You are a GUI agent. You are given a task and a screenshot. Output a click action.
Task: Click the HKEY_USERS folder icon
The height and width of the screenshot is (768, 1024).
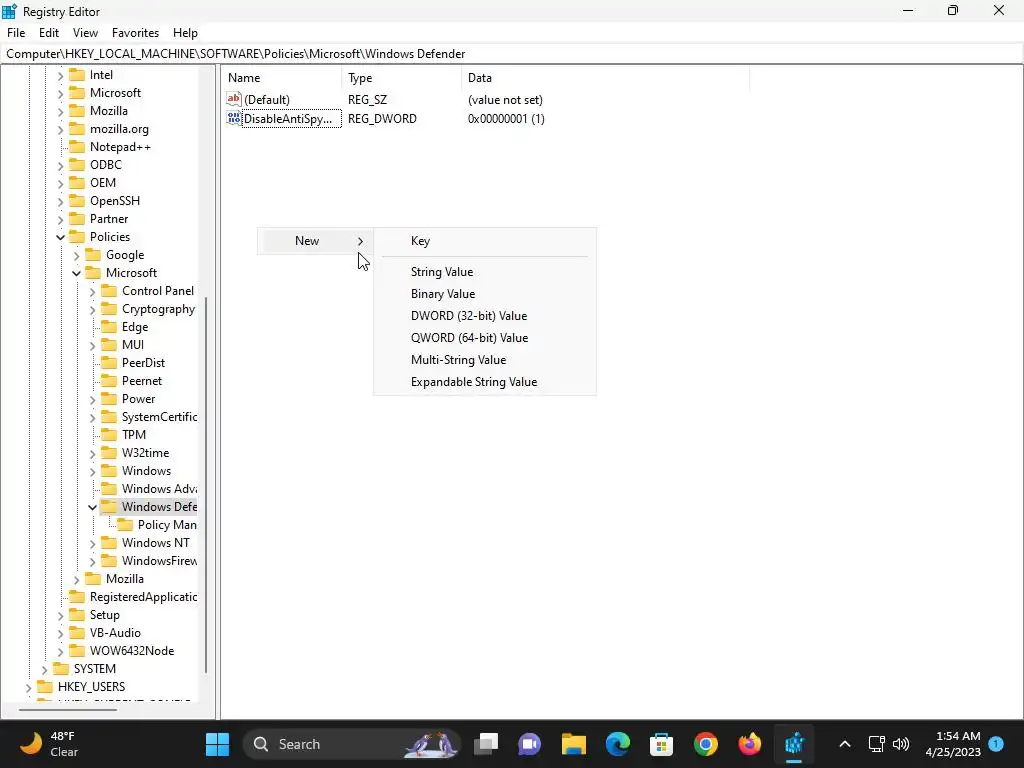45,686
